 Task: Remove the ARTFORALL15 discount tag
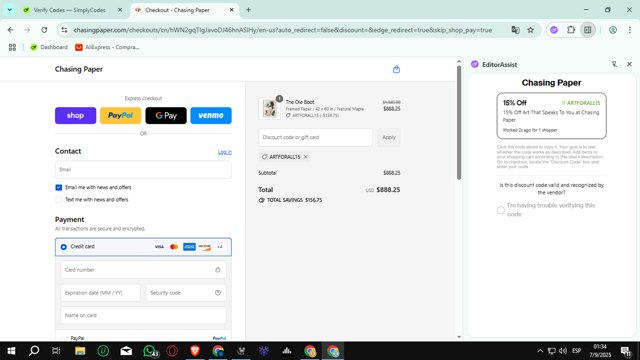coord(305,157)
